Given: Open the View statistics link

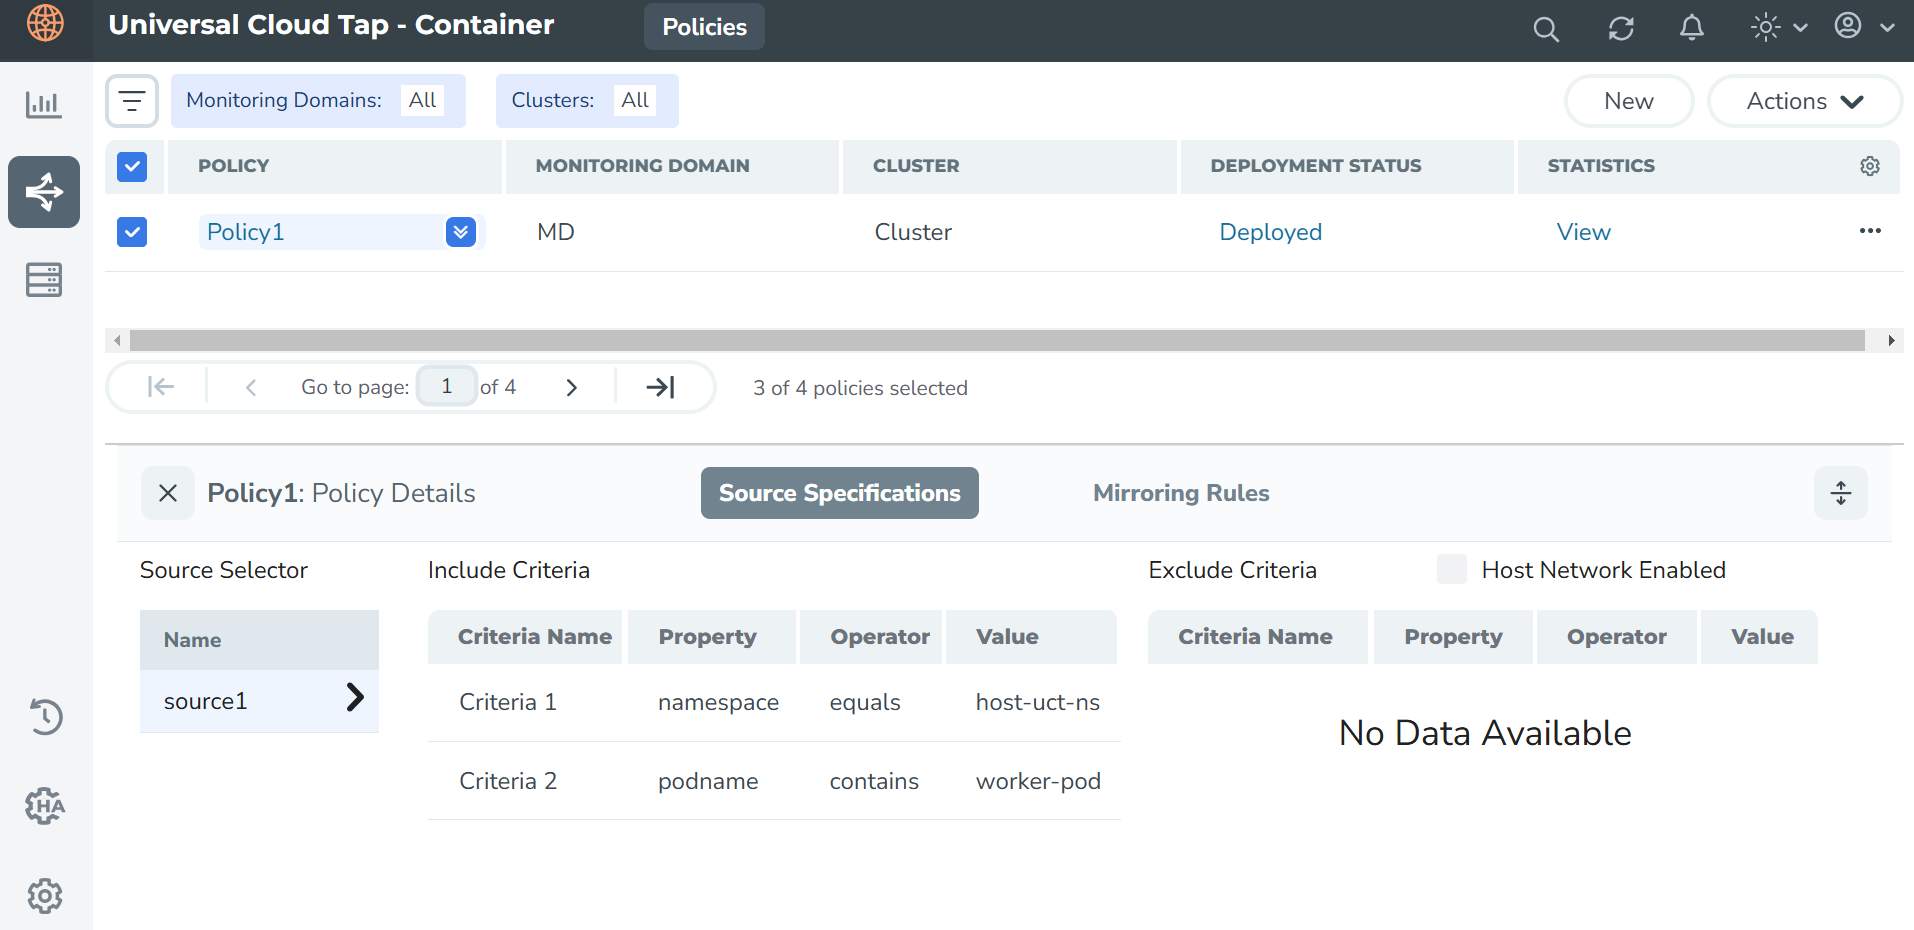Looking at the screenshot, I should (x=1583, y=232).
